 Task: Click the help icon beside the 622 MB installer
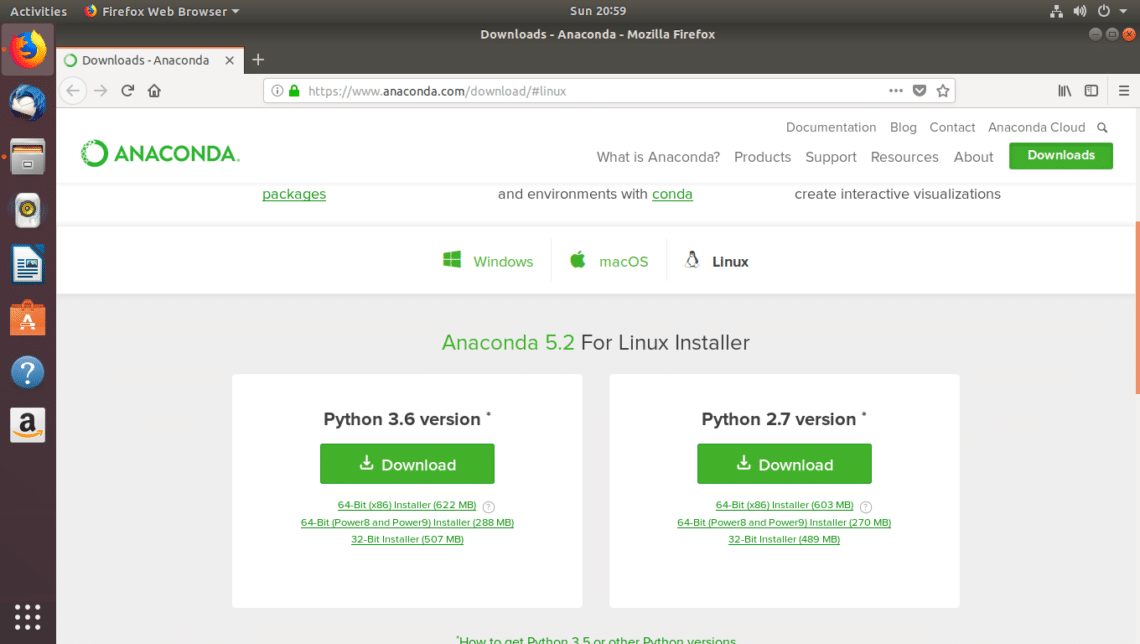(x=489, y=507)
